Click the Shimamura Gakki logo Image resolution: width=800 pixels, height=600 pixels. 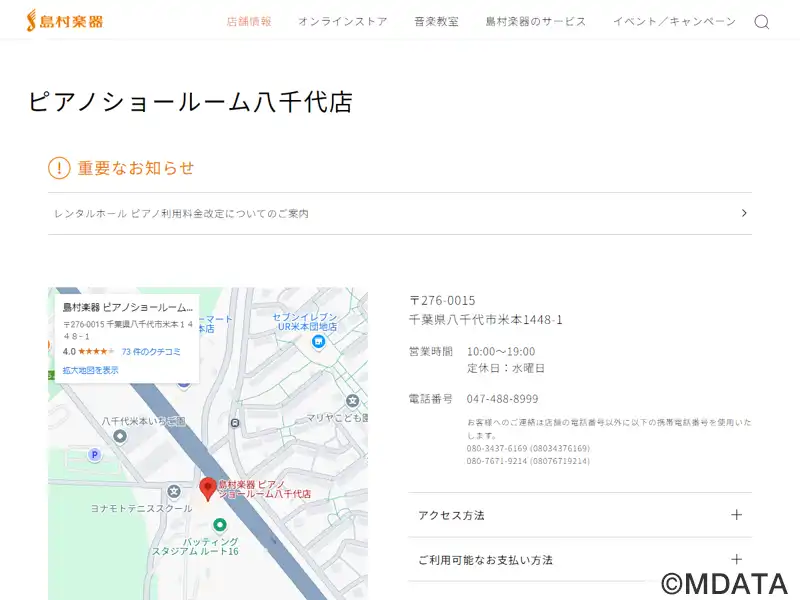pos(65,21)
